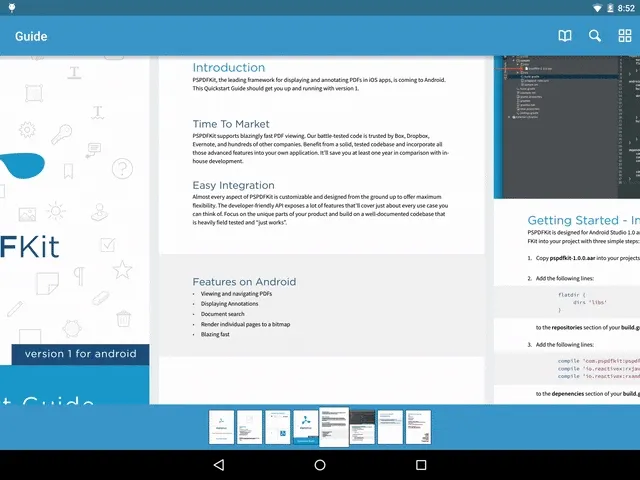Tap the Guide title in the toolbar
Screen dimensions: 640x480
point(31,36)
